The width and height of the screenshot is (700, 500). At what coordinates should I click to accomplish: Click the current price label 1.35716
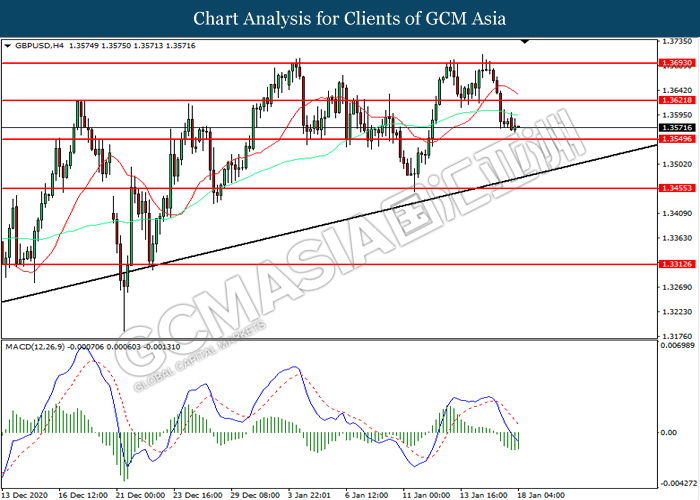(677, 128)
